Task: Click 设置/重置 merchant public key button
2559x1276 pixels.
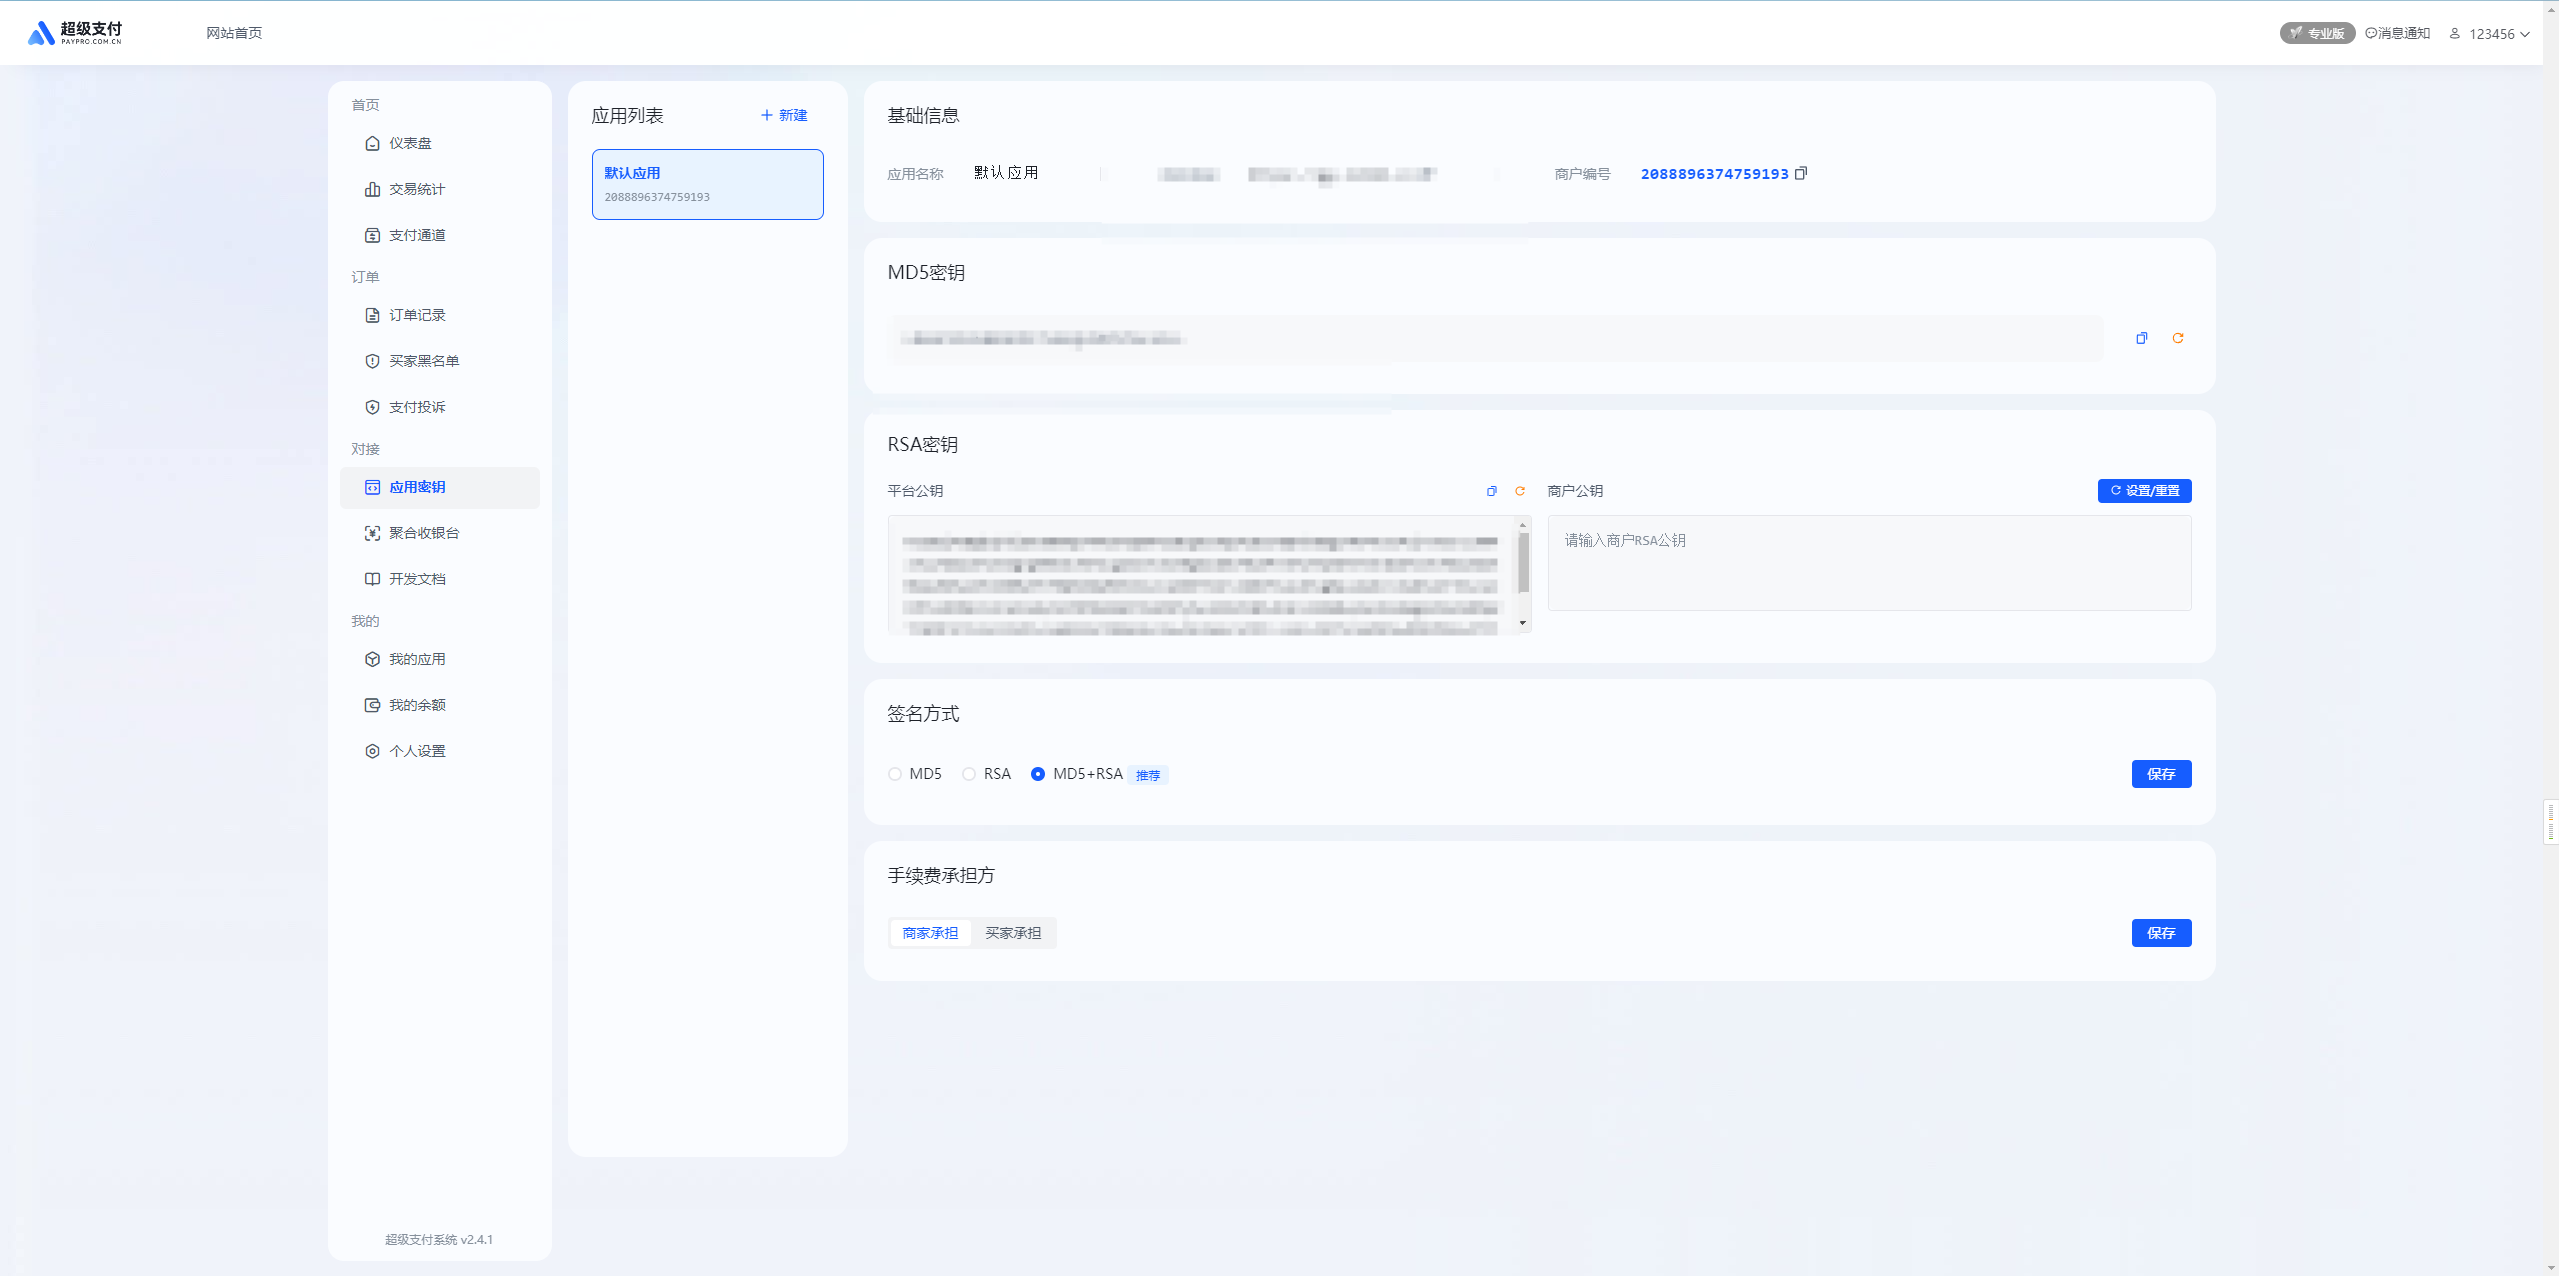Action: tap(2144, 491)
